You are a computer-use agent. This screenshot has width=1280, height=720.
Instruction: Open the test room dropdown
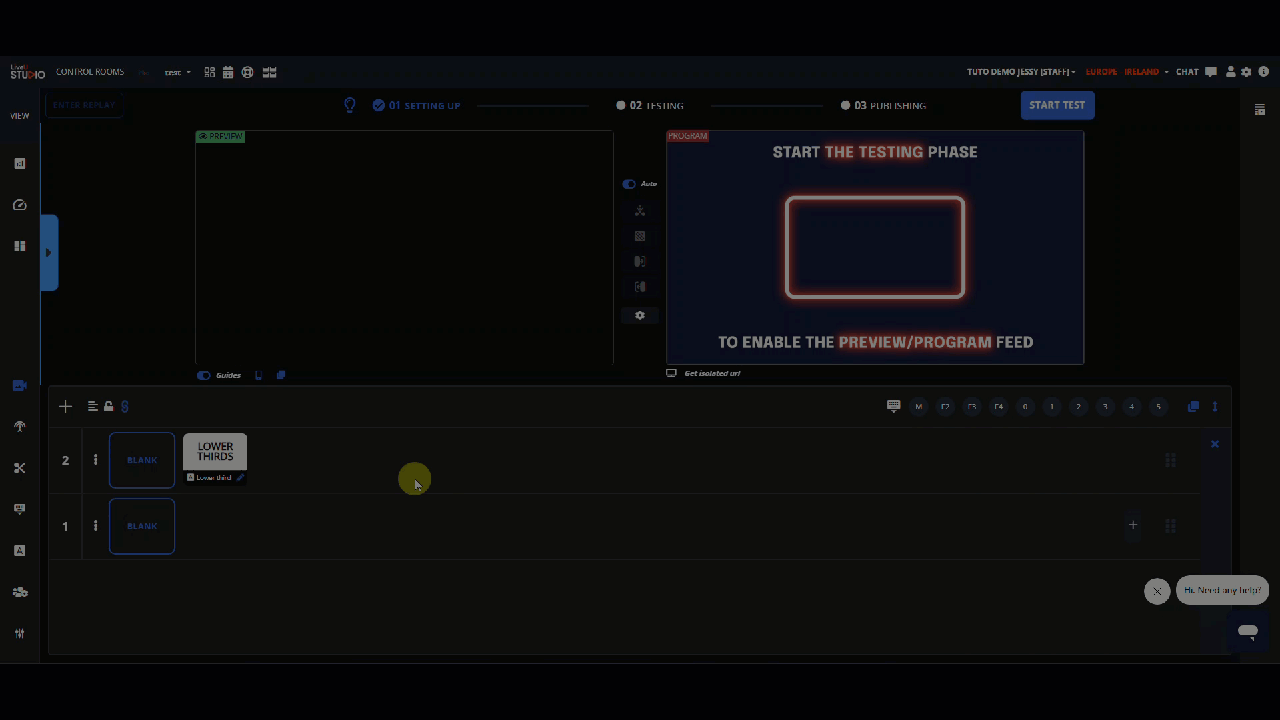coord(178,73)
